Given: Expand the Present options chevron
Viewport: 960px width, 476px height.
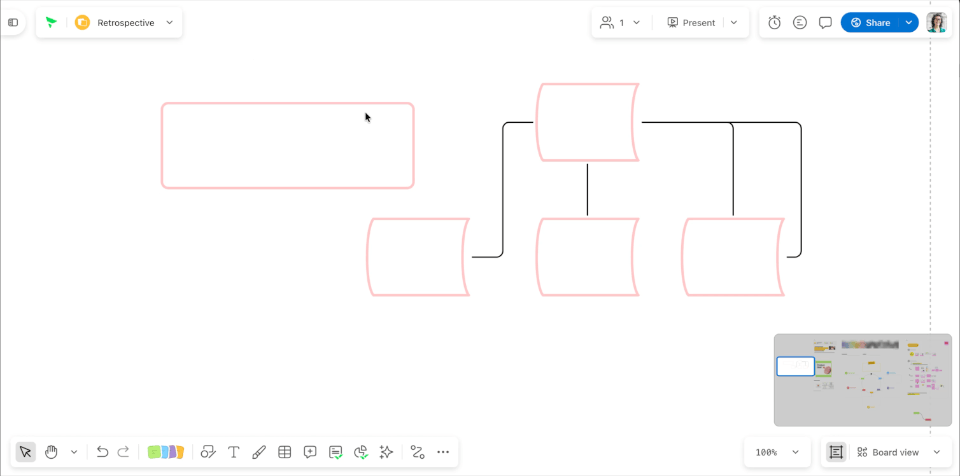Looking at the screenshot, I should point(734,23).
